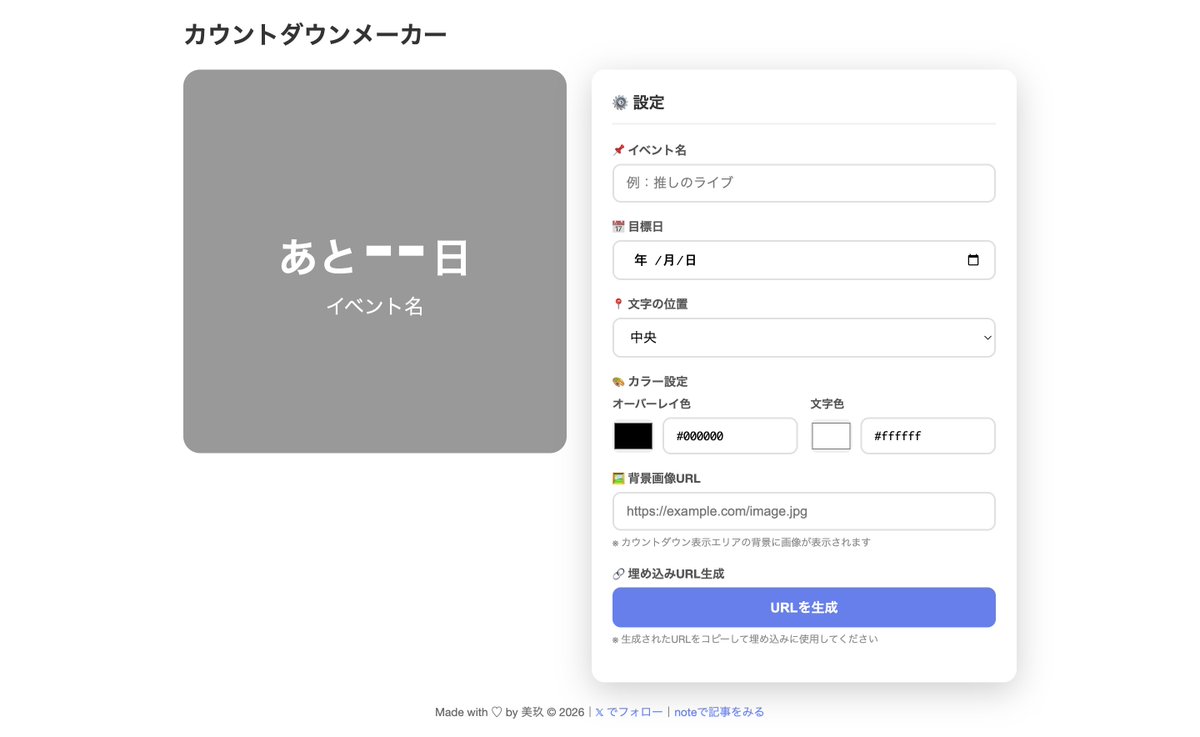The width and height of the screenshot is (1200, 737).
Task: Click the black オーバーレイ色 color swatch
Action: (x=632, y=435)
